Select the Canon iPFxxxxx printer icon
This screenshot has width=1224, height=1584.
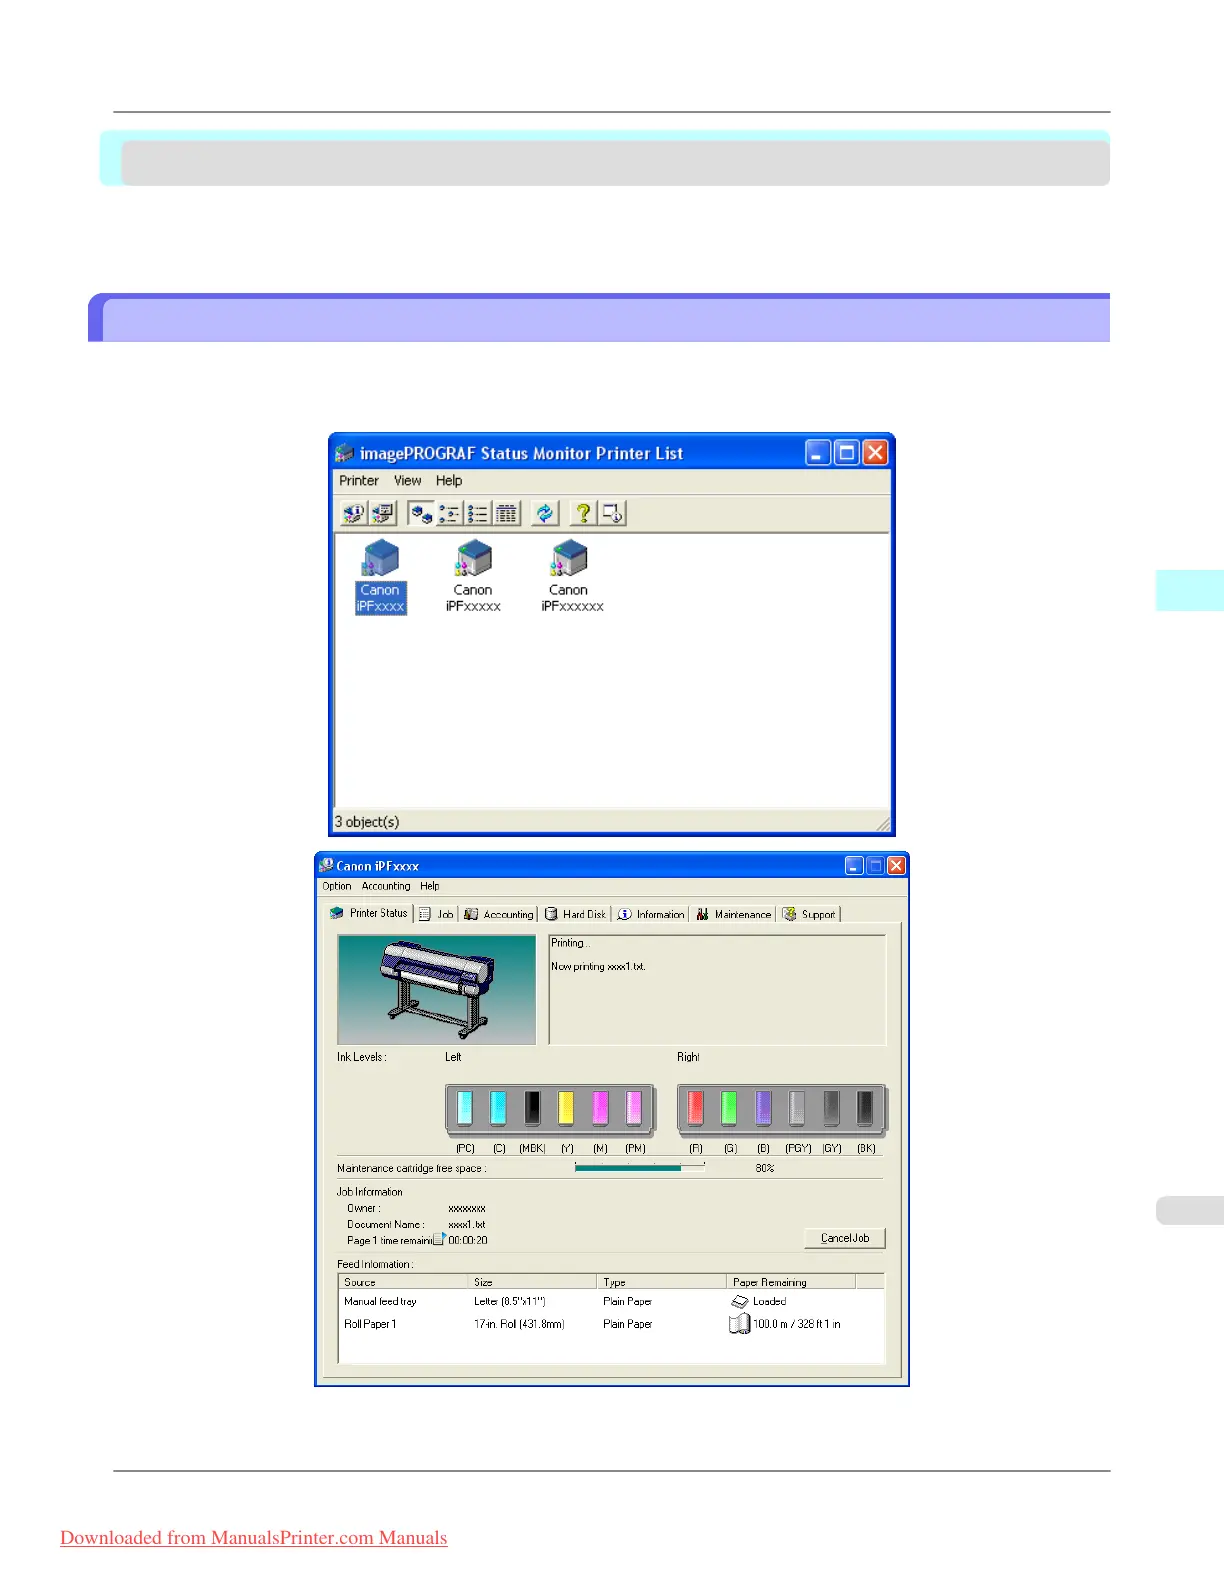[473, 577]
